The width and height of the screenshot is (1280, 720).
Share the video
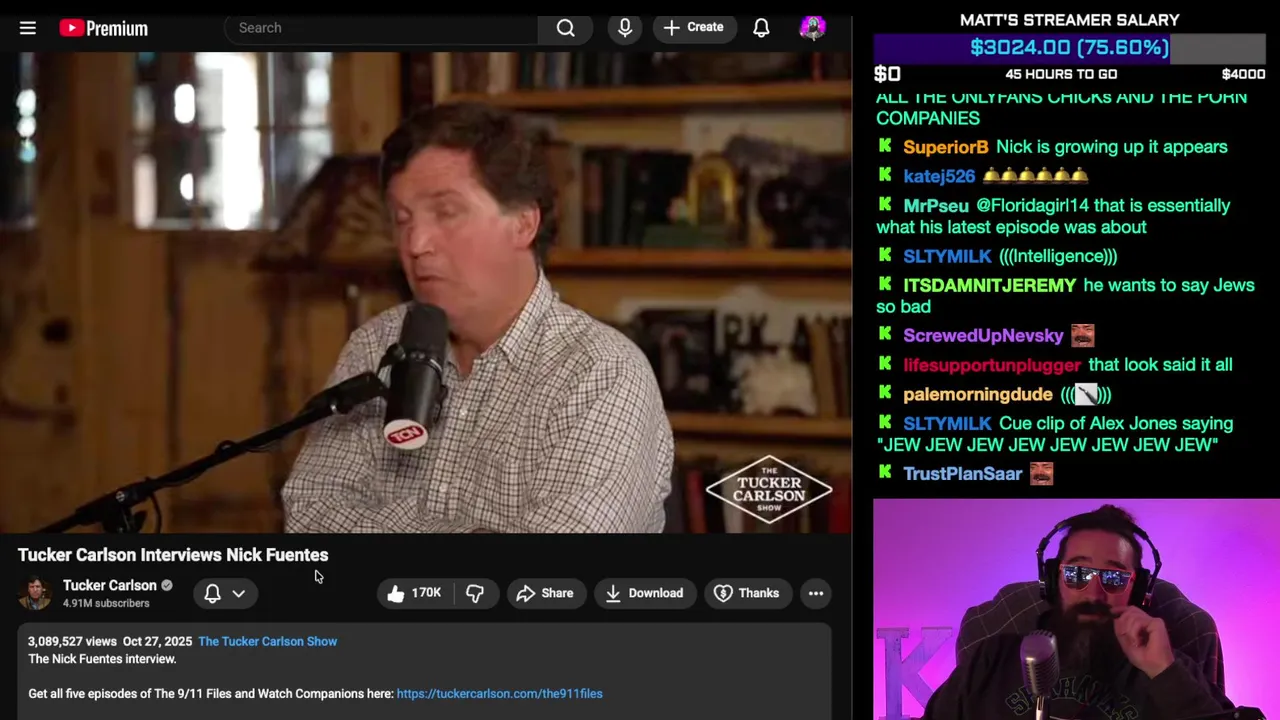[x=545, y=593]
